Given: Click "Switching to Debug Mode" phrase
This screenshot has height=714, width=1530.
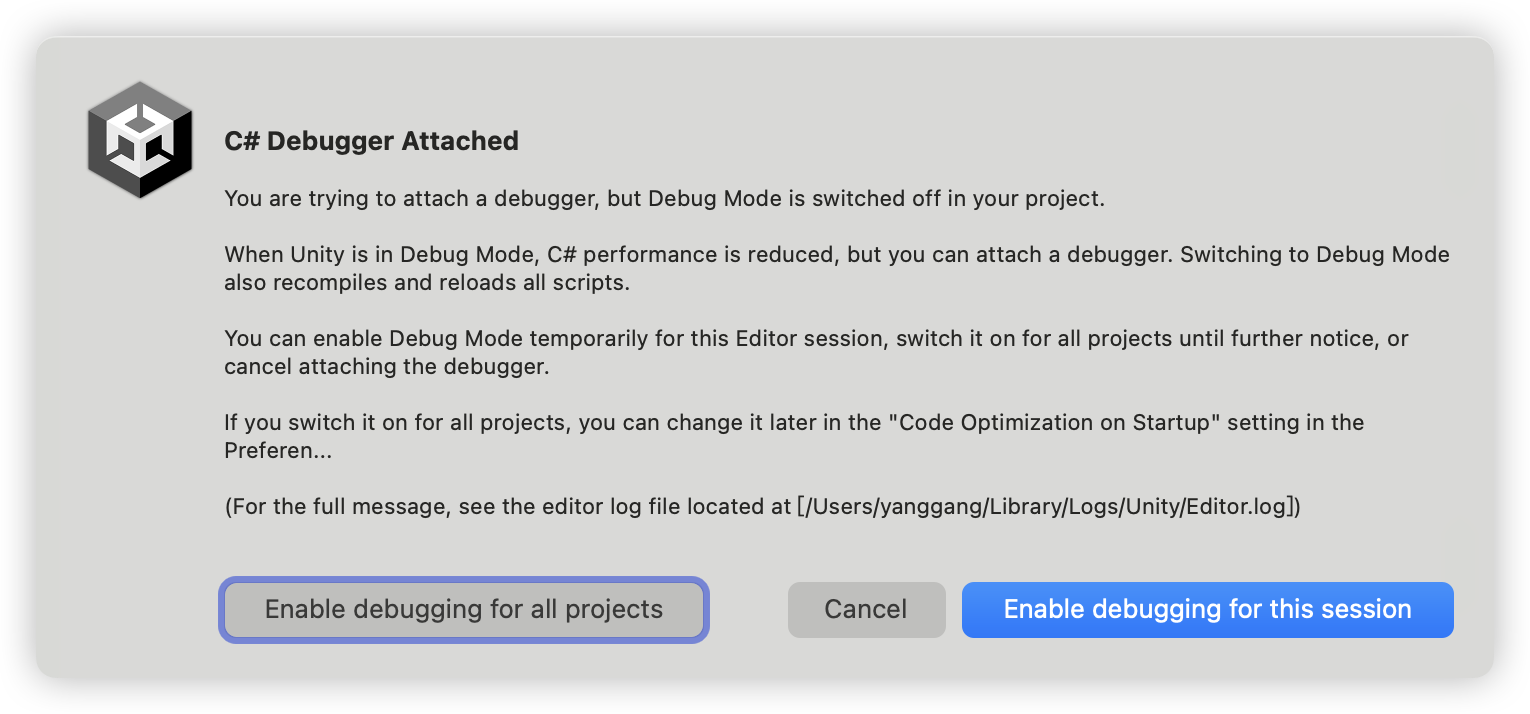Looking at the screenshot, I should click(1315, 254).
